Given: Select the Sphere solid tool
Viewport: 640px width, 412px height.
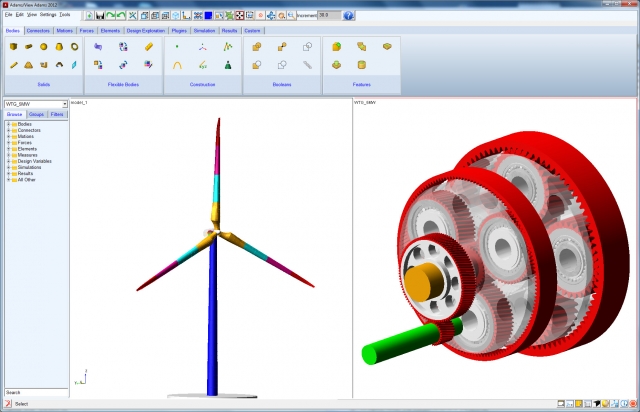Looking at the screenshot, I should tap(44, 47).
